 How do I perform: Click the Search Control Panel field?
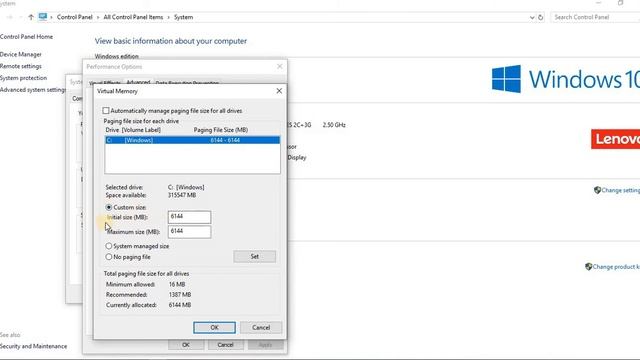[x=595, y=17]
